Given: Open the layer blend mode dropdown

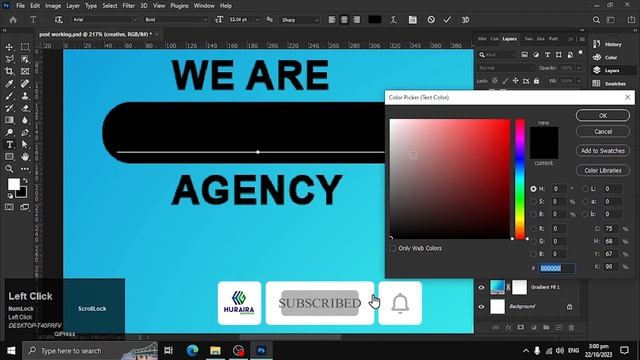Looking at the screenshot, I should [x=505, y=68].
